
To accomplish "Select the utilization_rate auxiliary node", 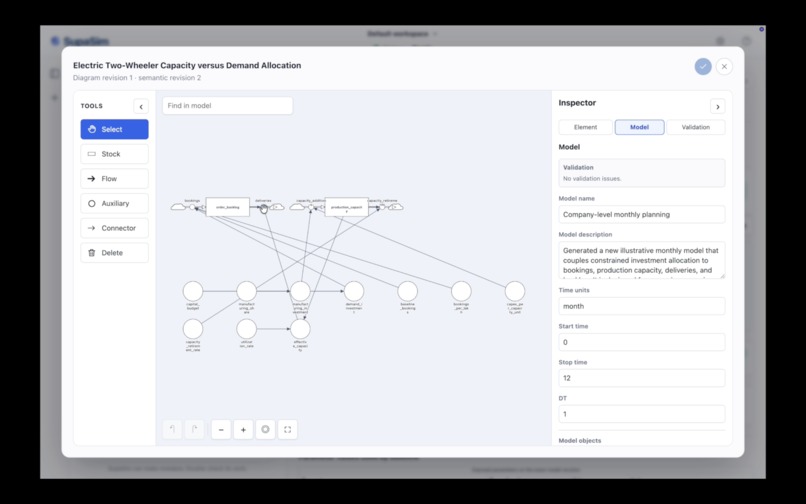I will click(x=247, y=329).
